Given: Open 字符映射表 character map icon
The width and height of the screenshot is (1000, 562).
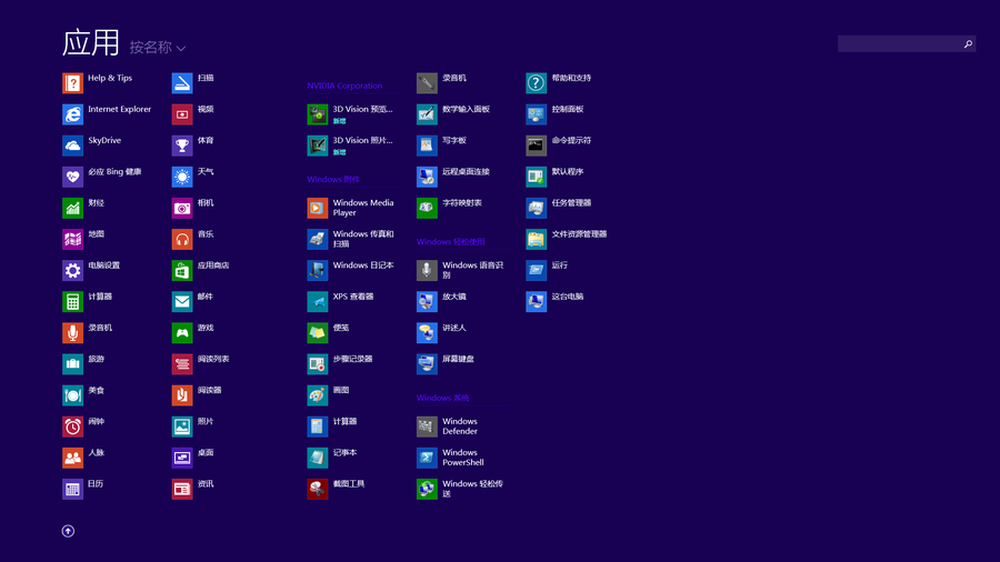Looking at the screenshot, I should pyautogui.click(x=427, y=208).
